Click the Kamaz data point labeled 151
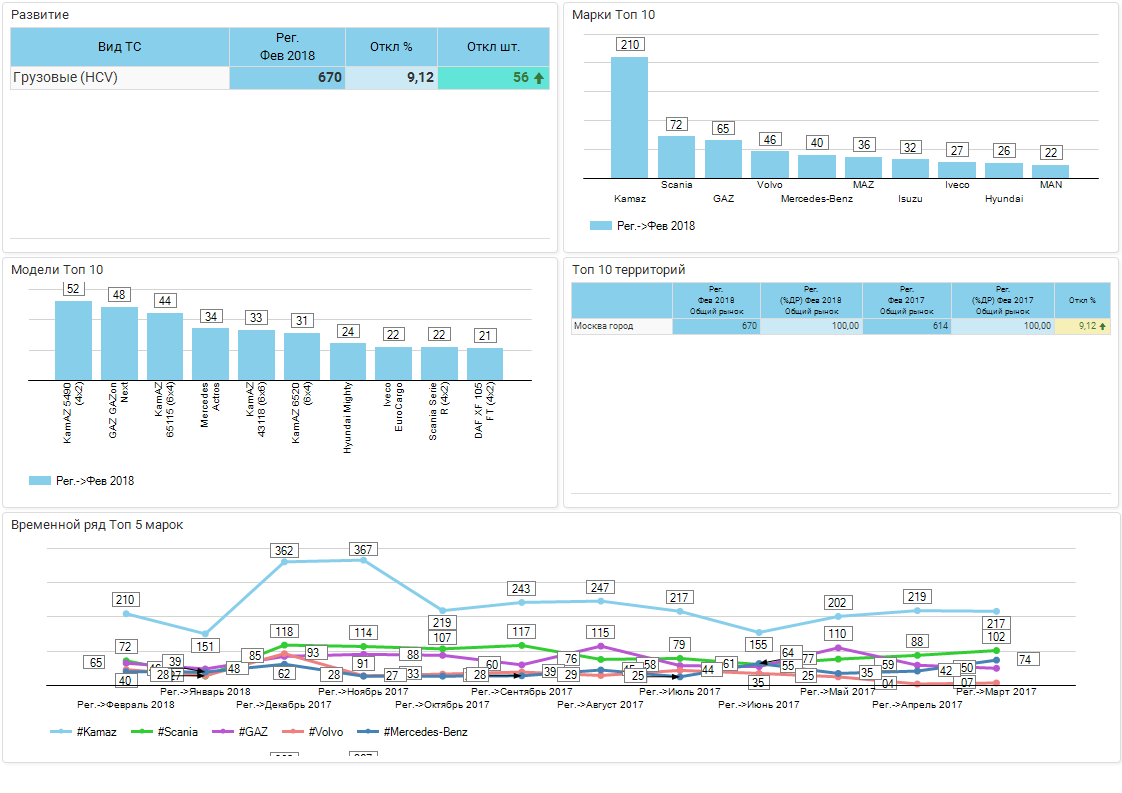 [205, 634]
